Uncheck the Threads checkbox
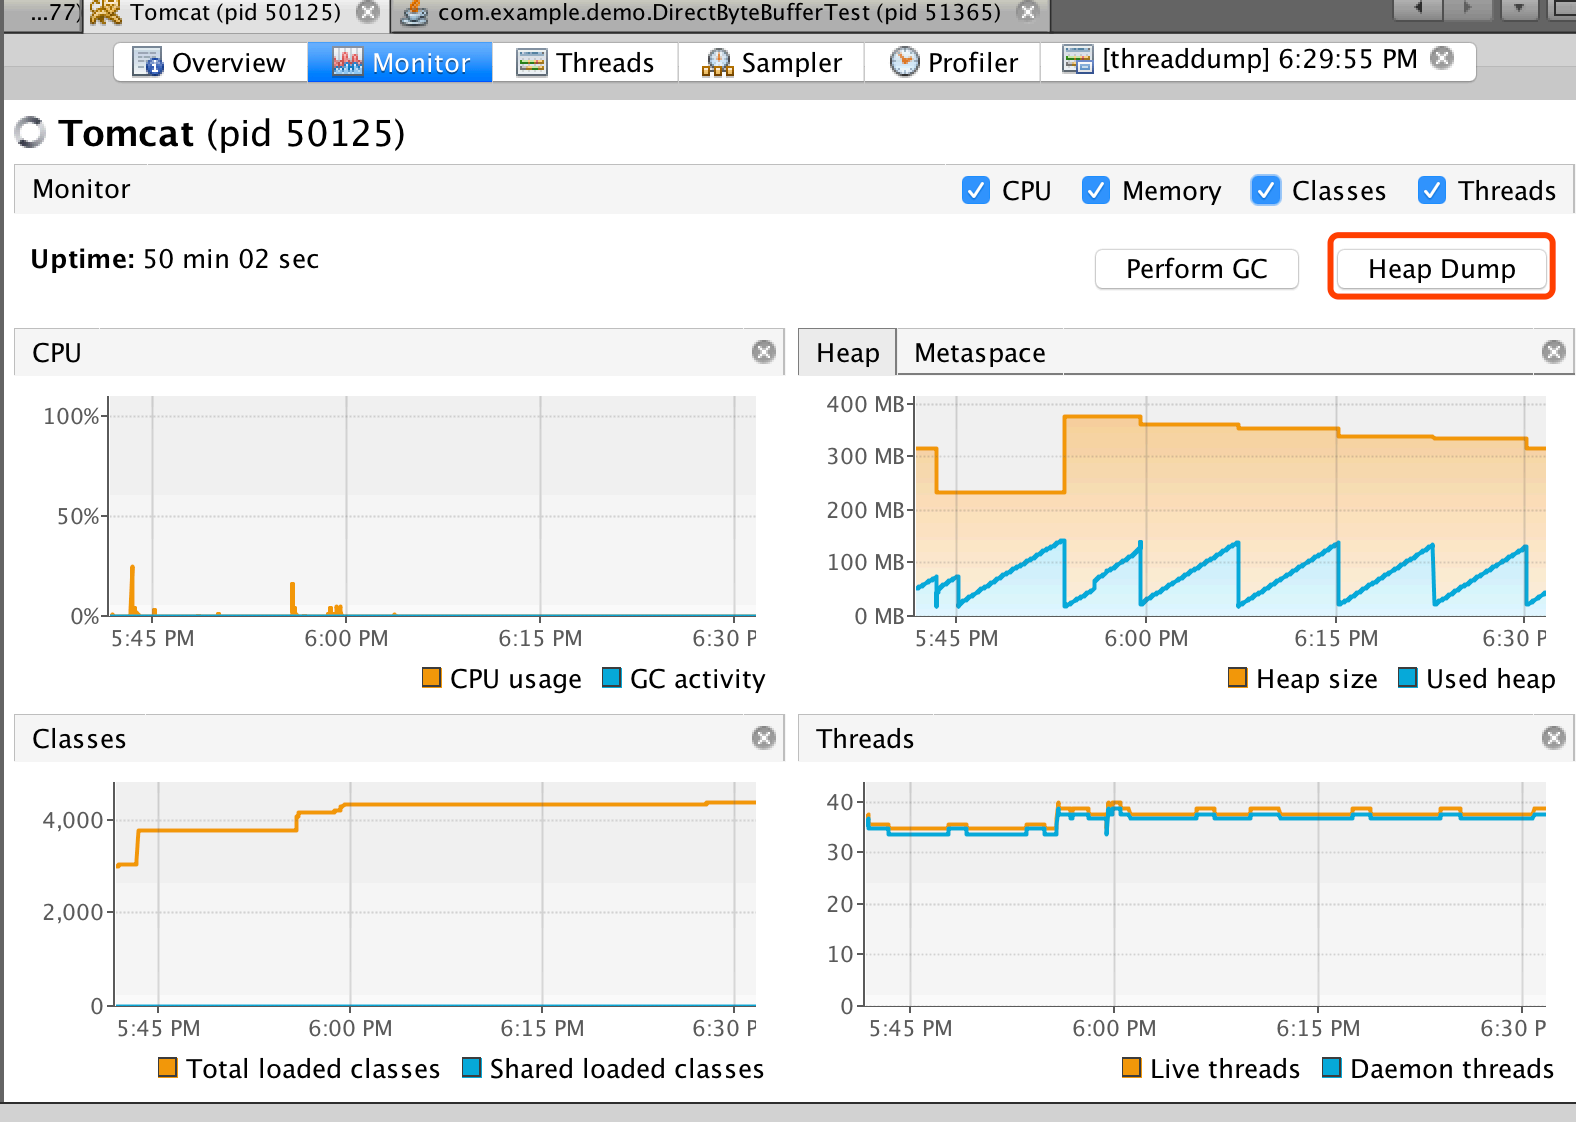The image size is (1576, 1122). coord(1432,190)
